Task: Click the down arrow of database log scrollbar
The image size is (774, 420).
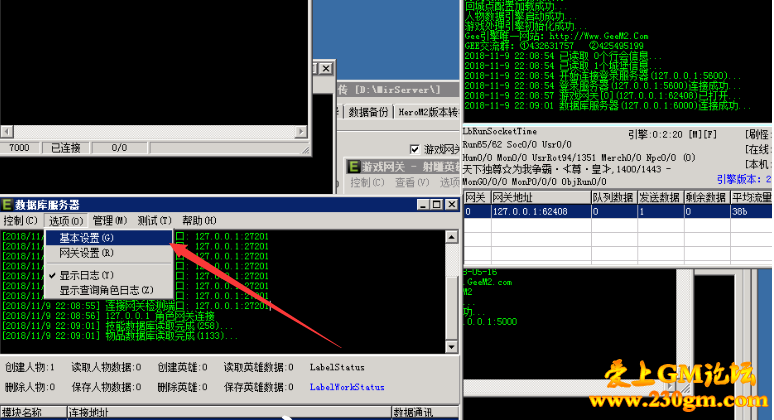Action: (x=451, y=347)
